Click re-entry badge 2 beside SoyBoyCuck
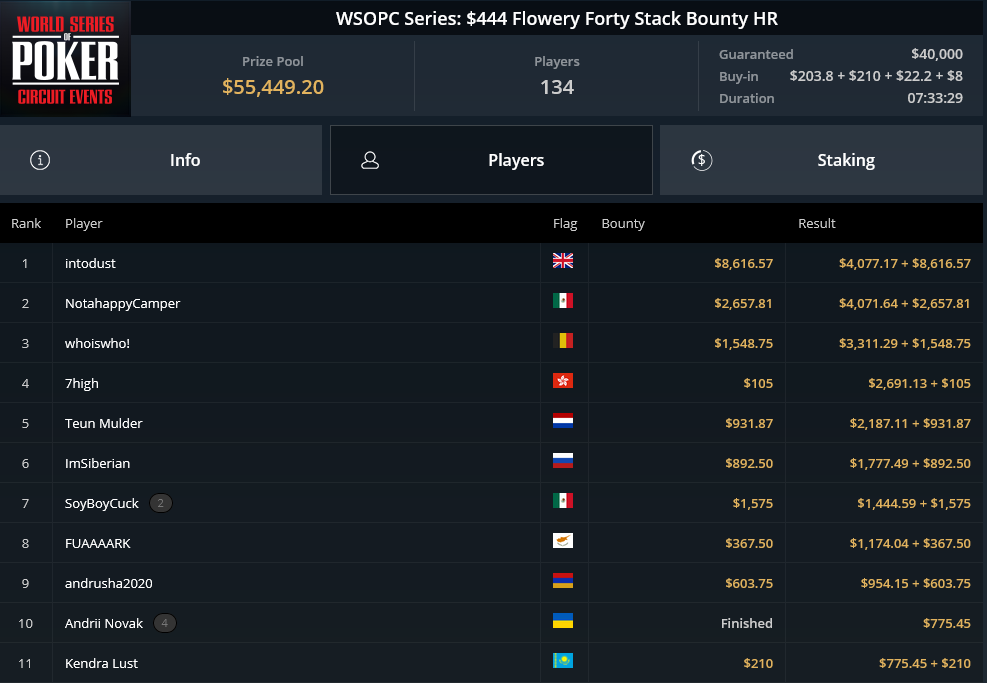The image size is (987, 683). (x=161, y=503)
